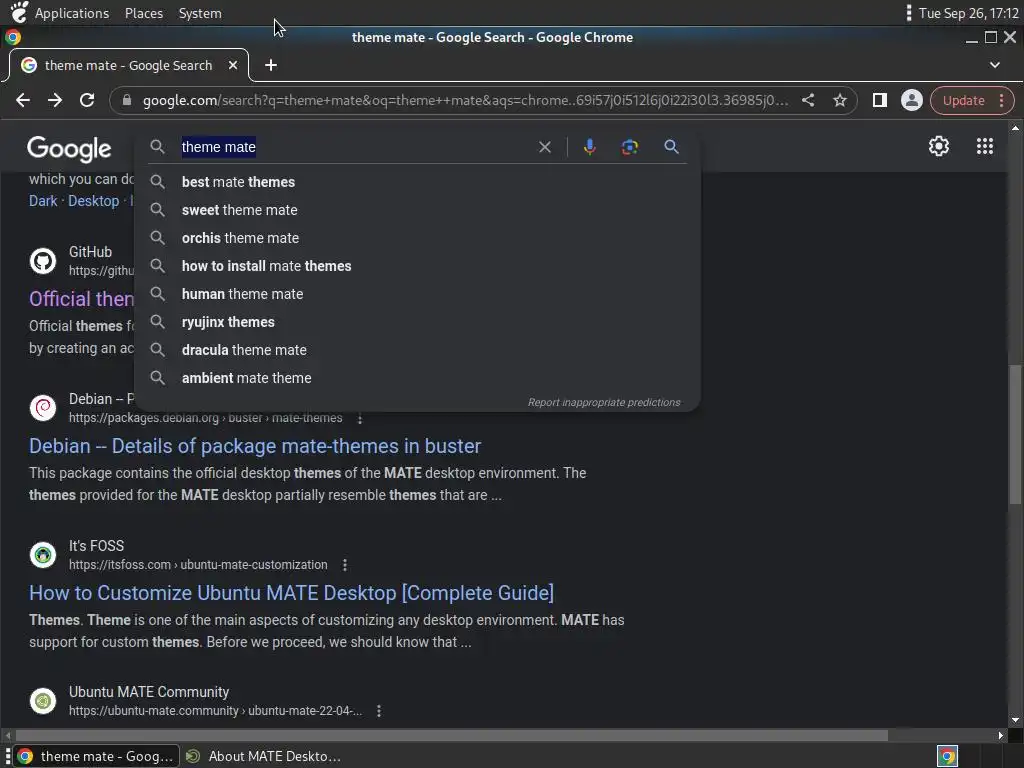Click the 'theme mate' search input field
1024x768 pixels.
(353, 147)
